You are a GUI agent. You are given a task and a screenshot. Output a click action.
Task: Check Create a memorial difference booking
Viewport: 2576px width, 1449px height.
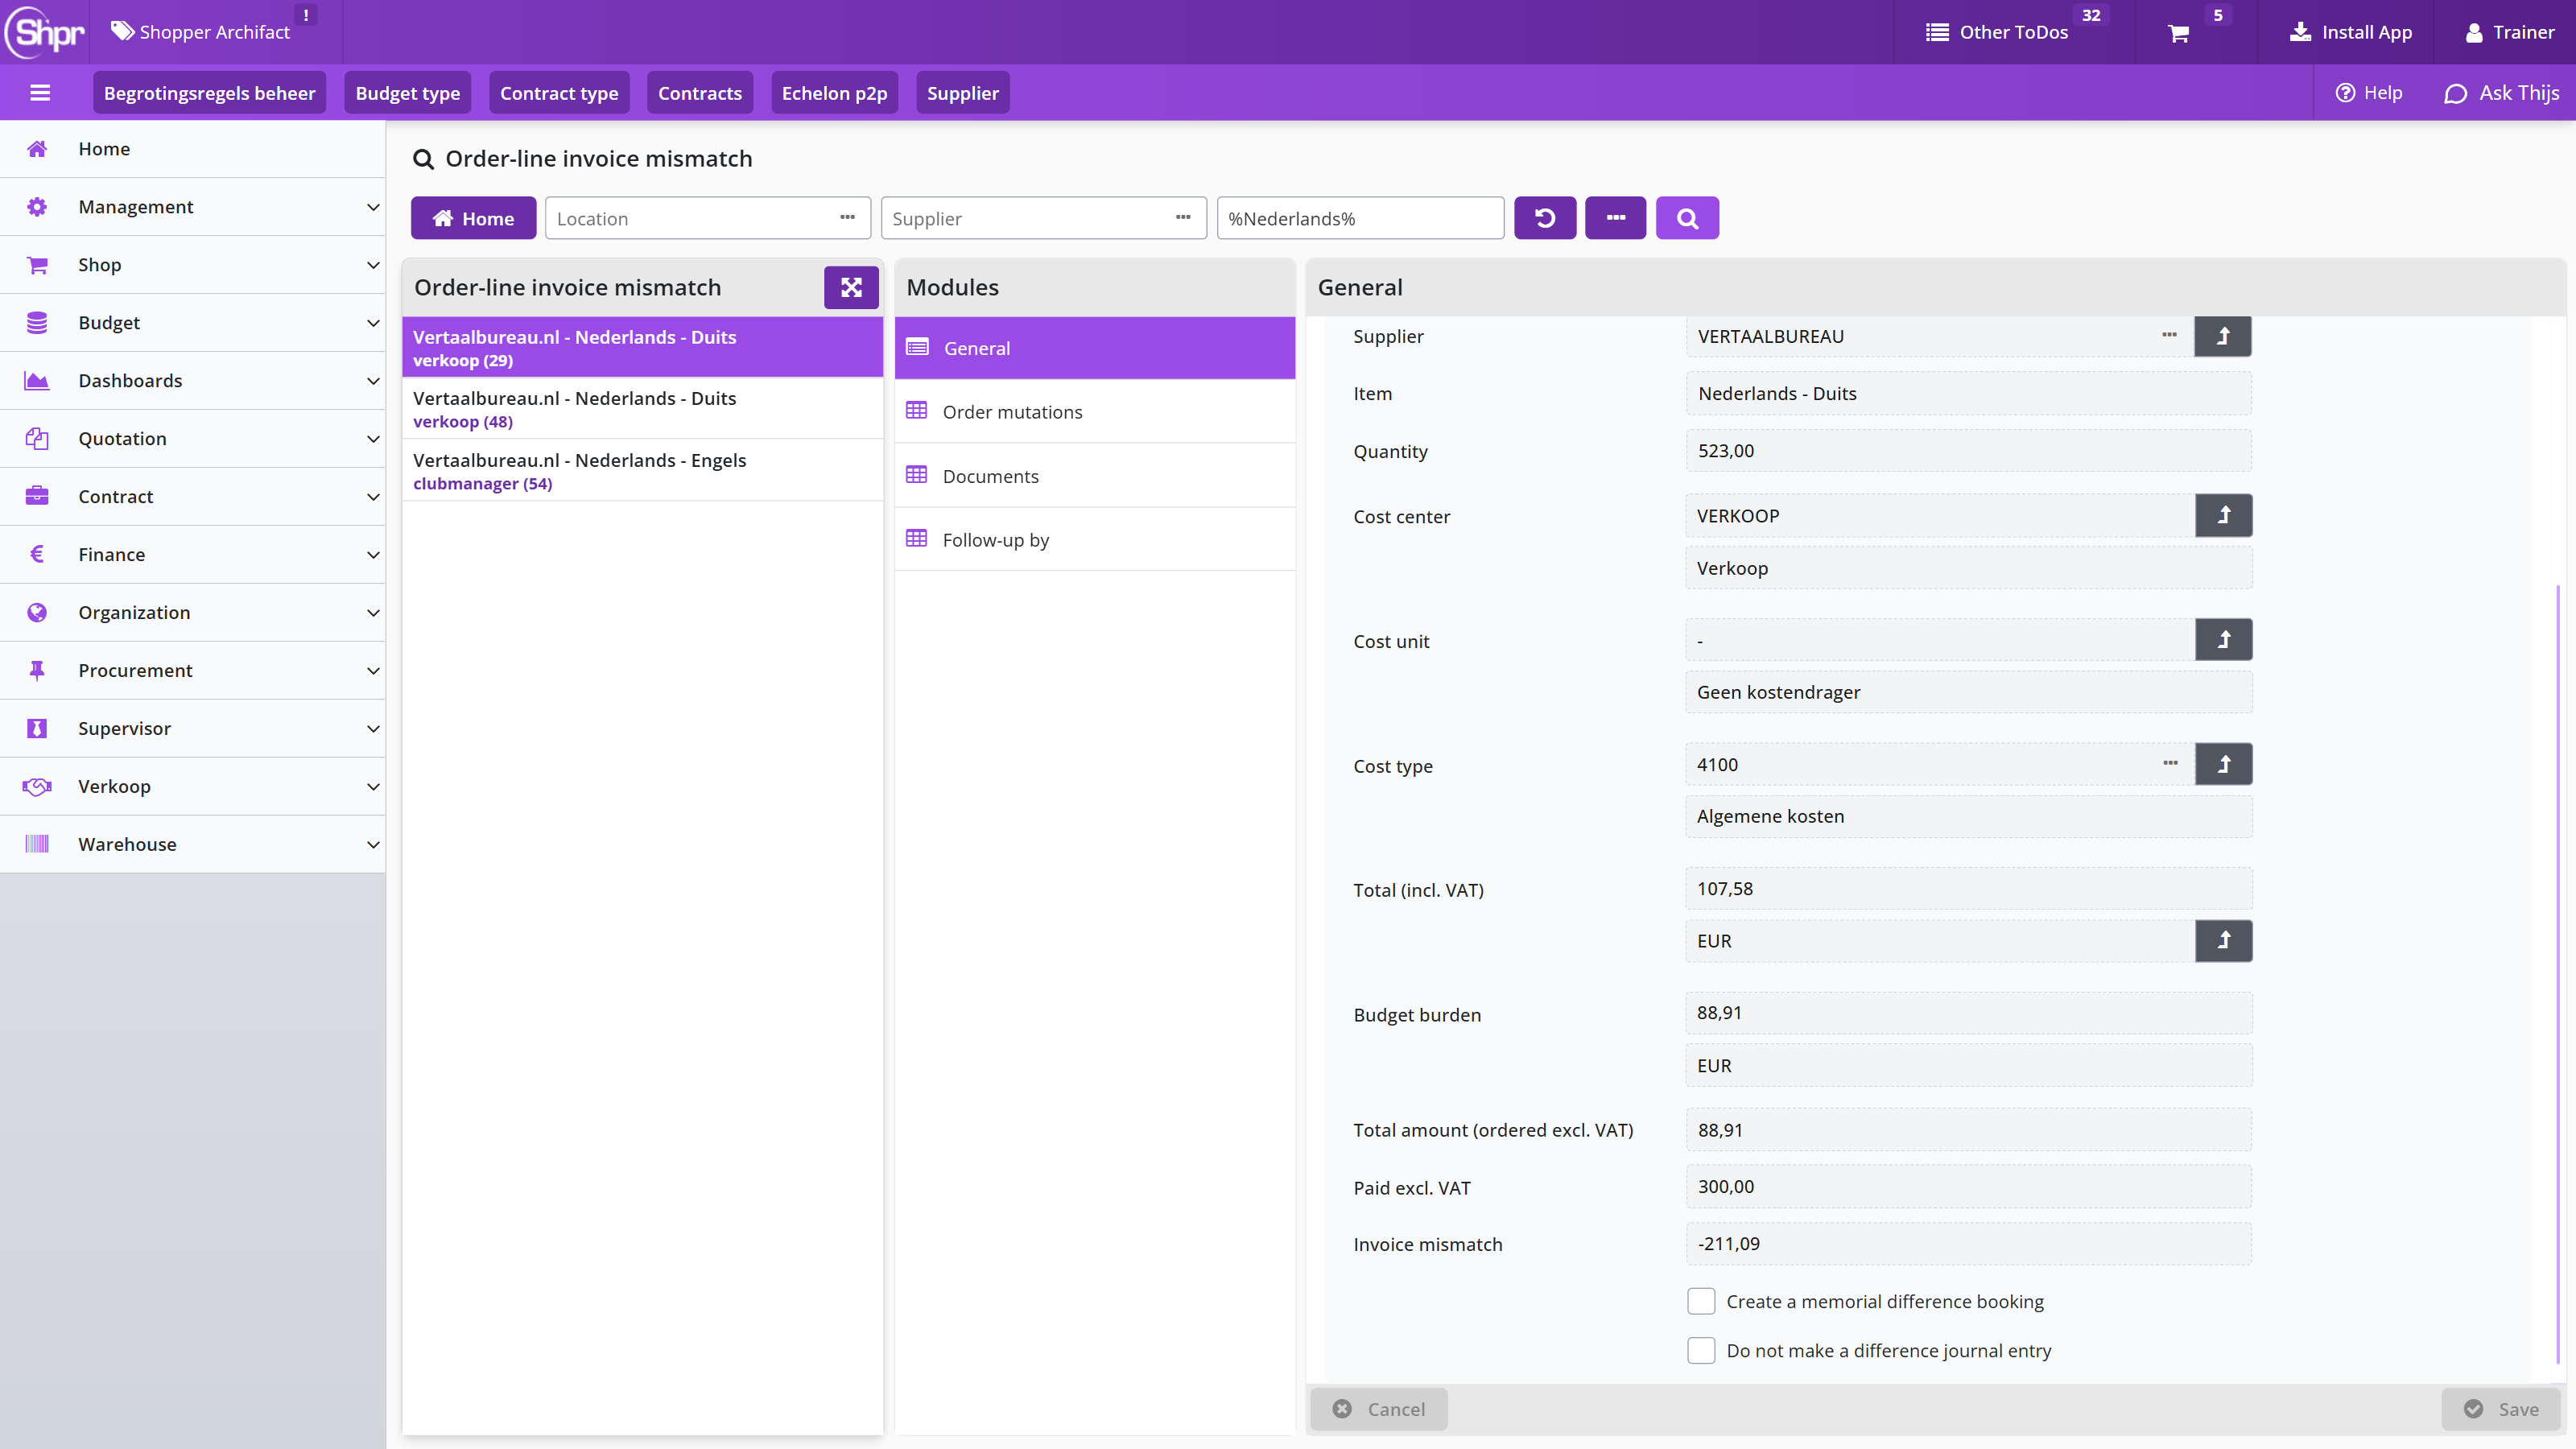(1701, 1301)
